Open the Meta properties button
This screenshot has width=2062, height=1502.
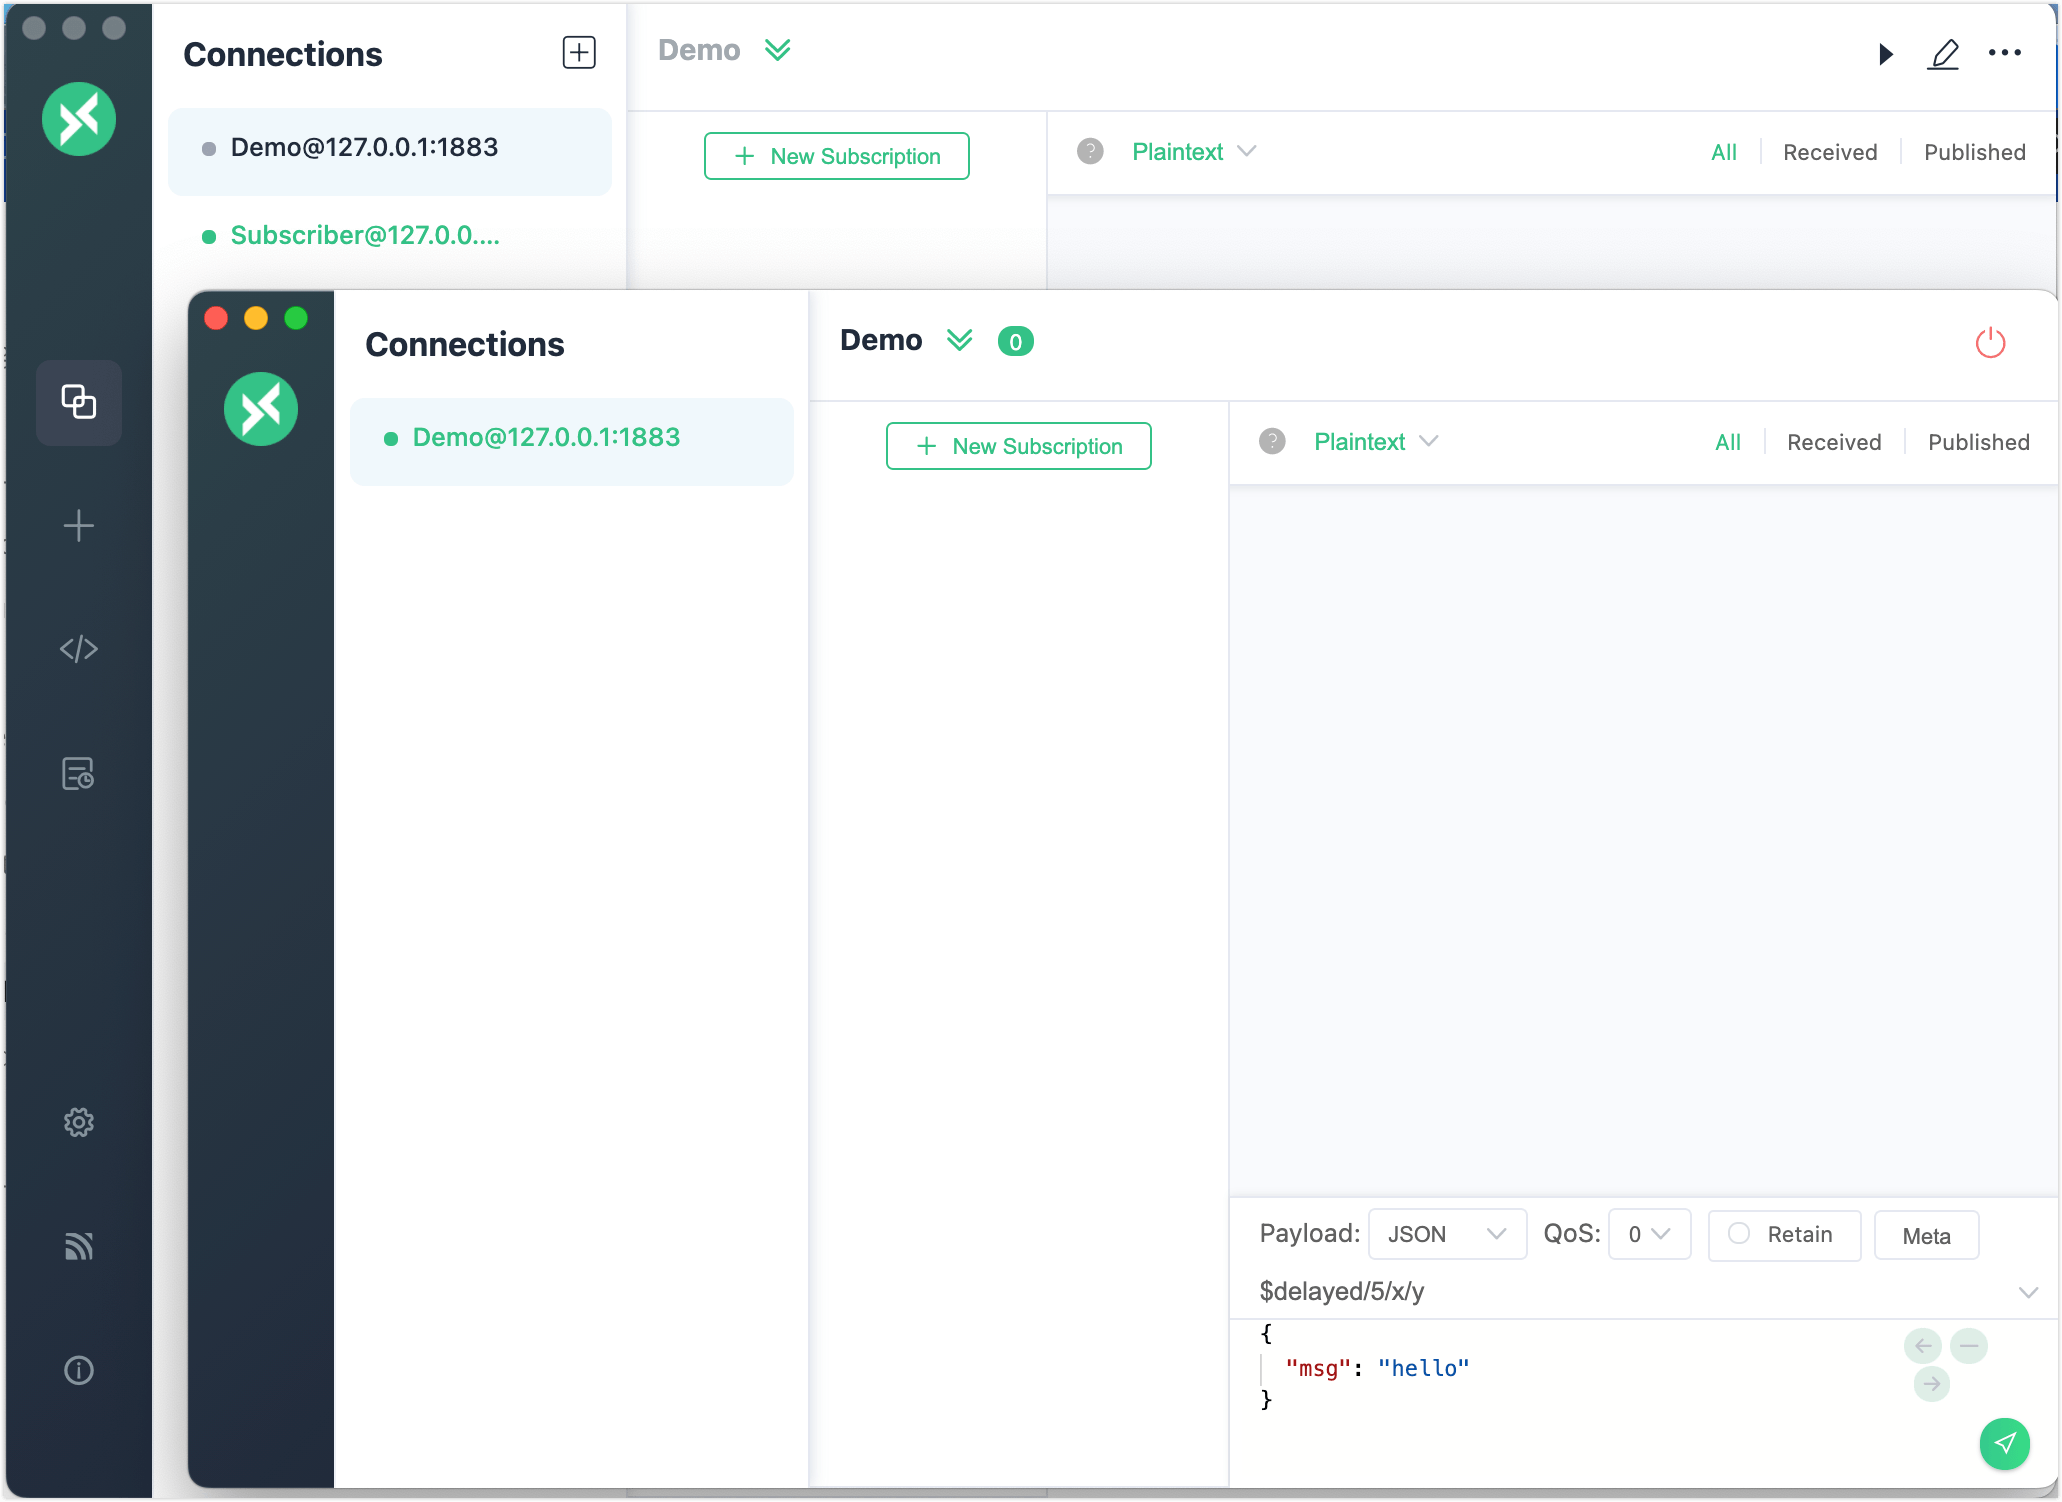[x=1926, y=1236]
